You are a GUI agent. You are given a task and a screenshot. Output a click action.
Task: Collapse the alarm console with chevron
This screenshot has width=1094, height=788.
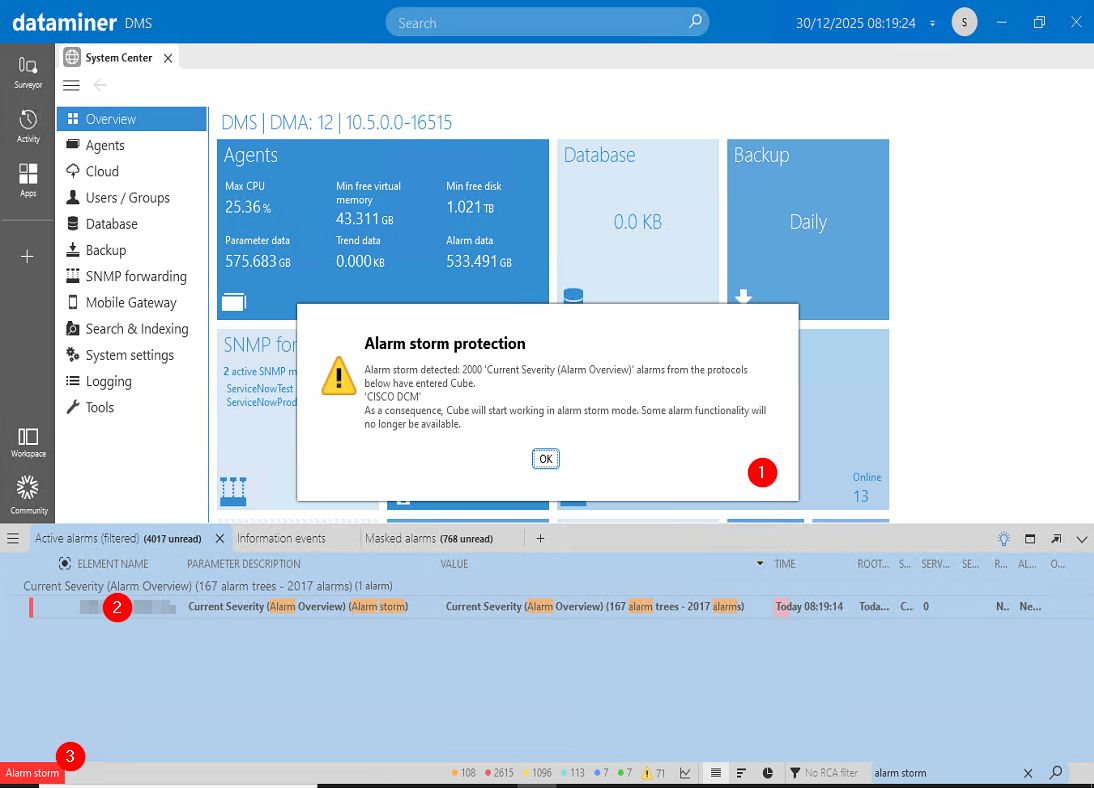(1081, 539)
